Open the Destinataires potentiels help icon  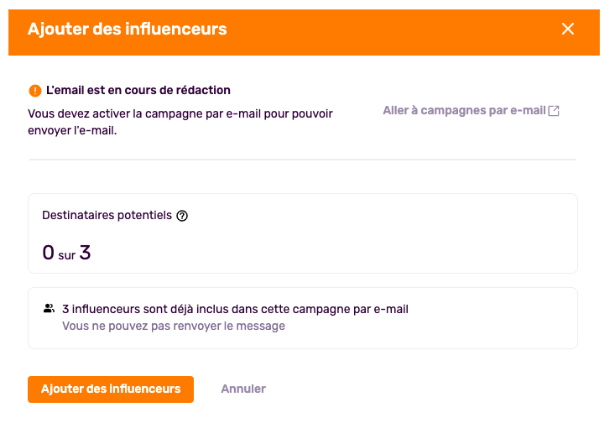pos(182,216)
